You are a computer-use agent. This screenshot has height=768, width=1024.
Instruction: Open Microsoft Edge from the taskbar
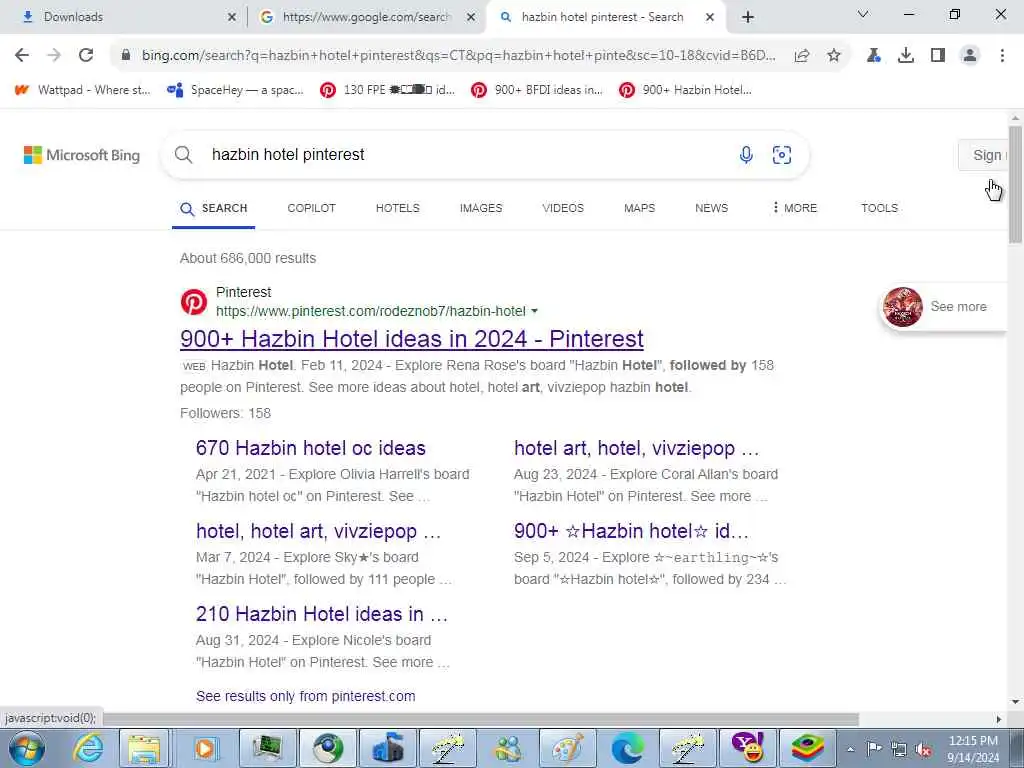(628, 748)
